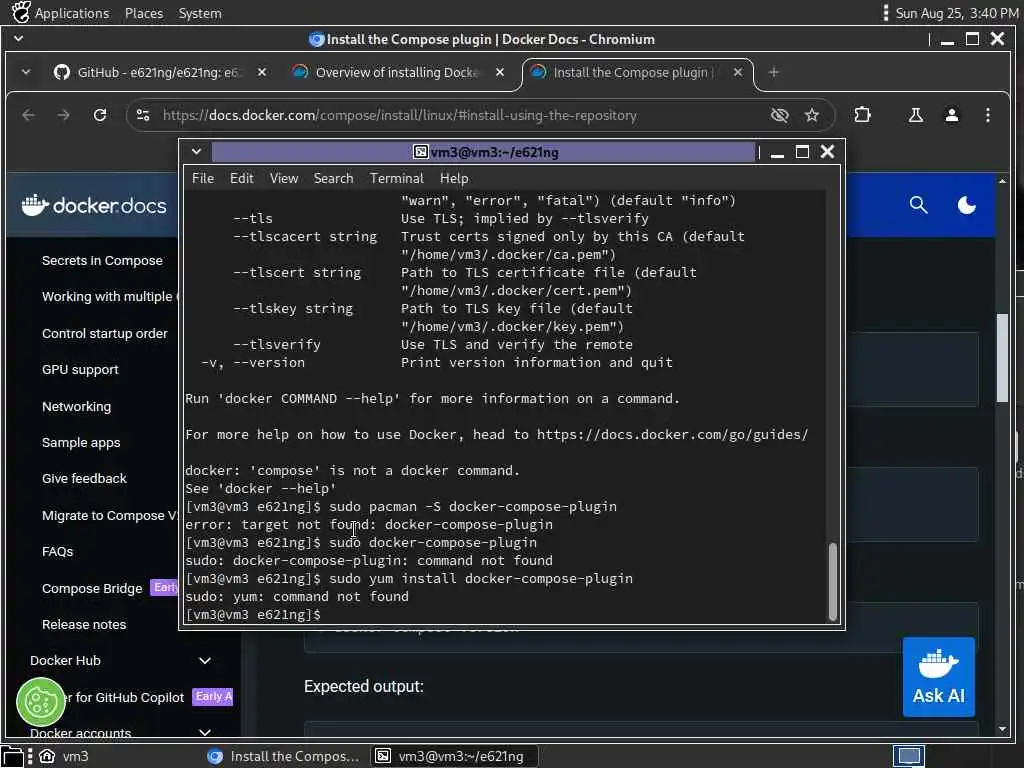The width and height of the screenshot is (1024, 768).
Task: Open Compose Bridge sidebar link
Action: (92, 588)
